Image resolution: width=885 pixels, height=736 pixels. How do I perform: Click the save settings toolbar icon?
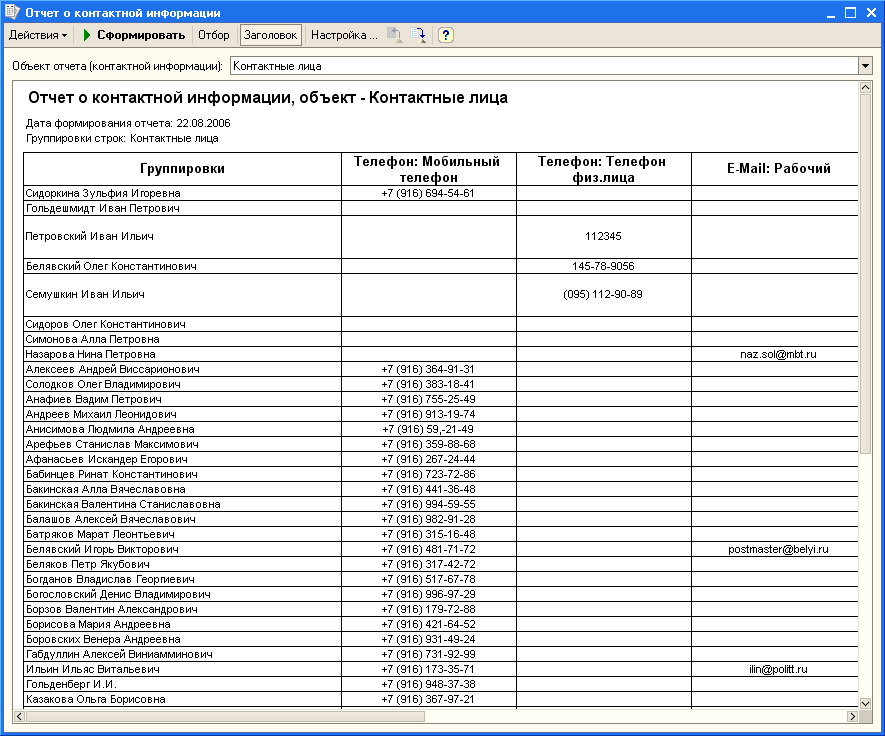tap(418, 35)
